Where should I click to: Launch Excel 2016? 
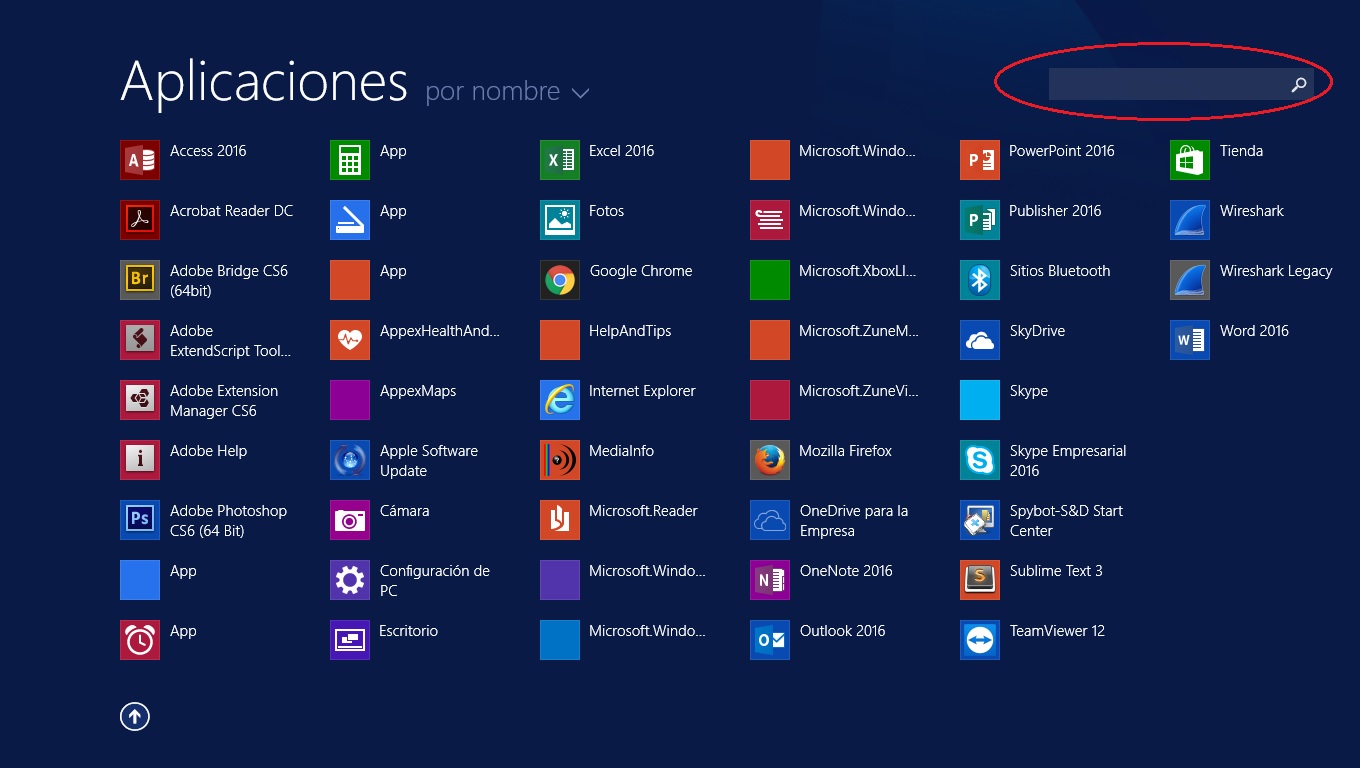coord(560,160)
